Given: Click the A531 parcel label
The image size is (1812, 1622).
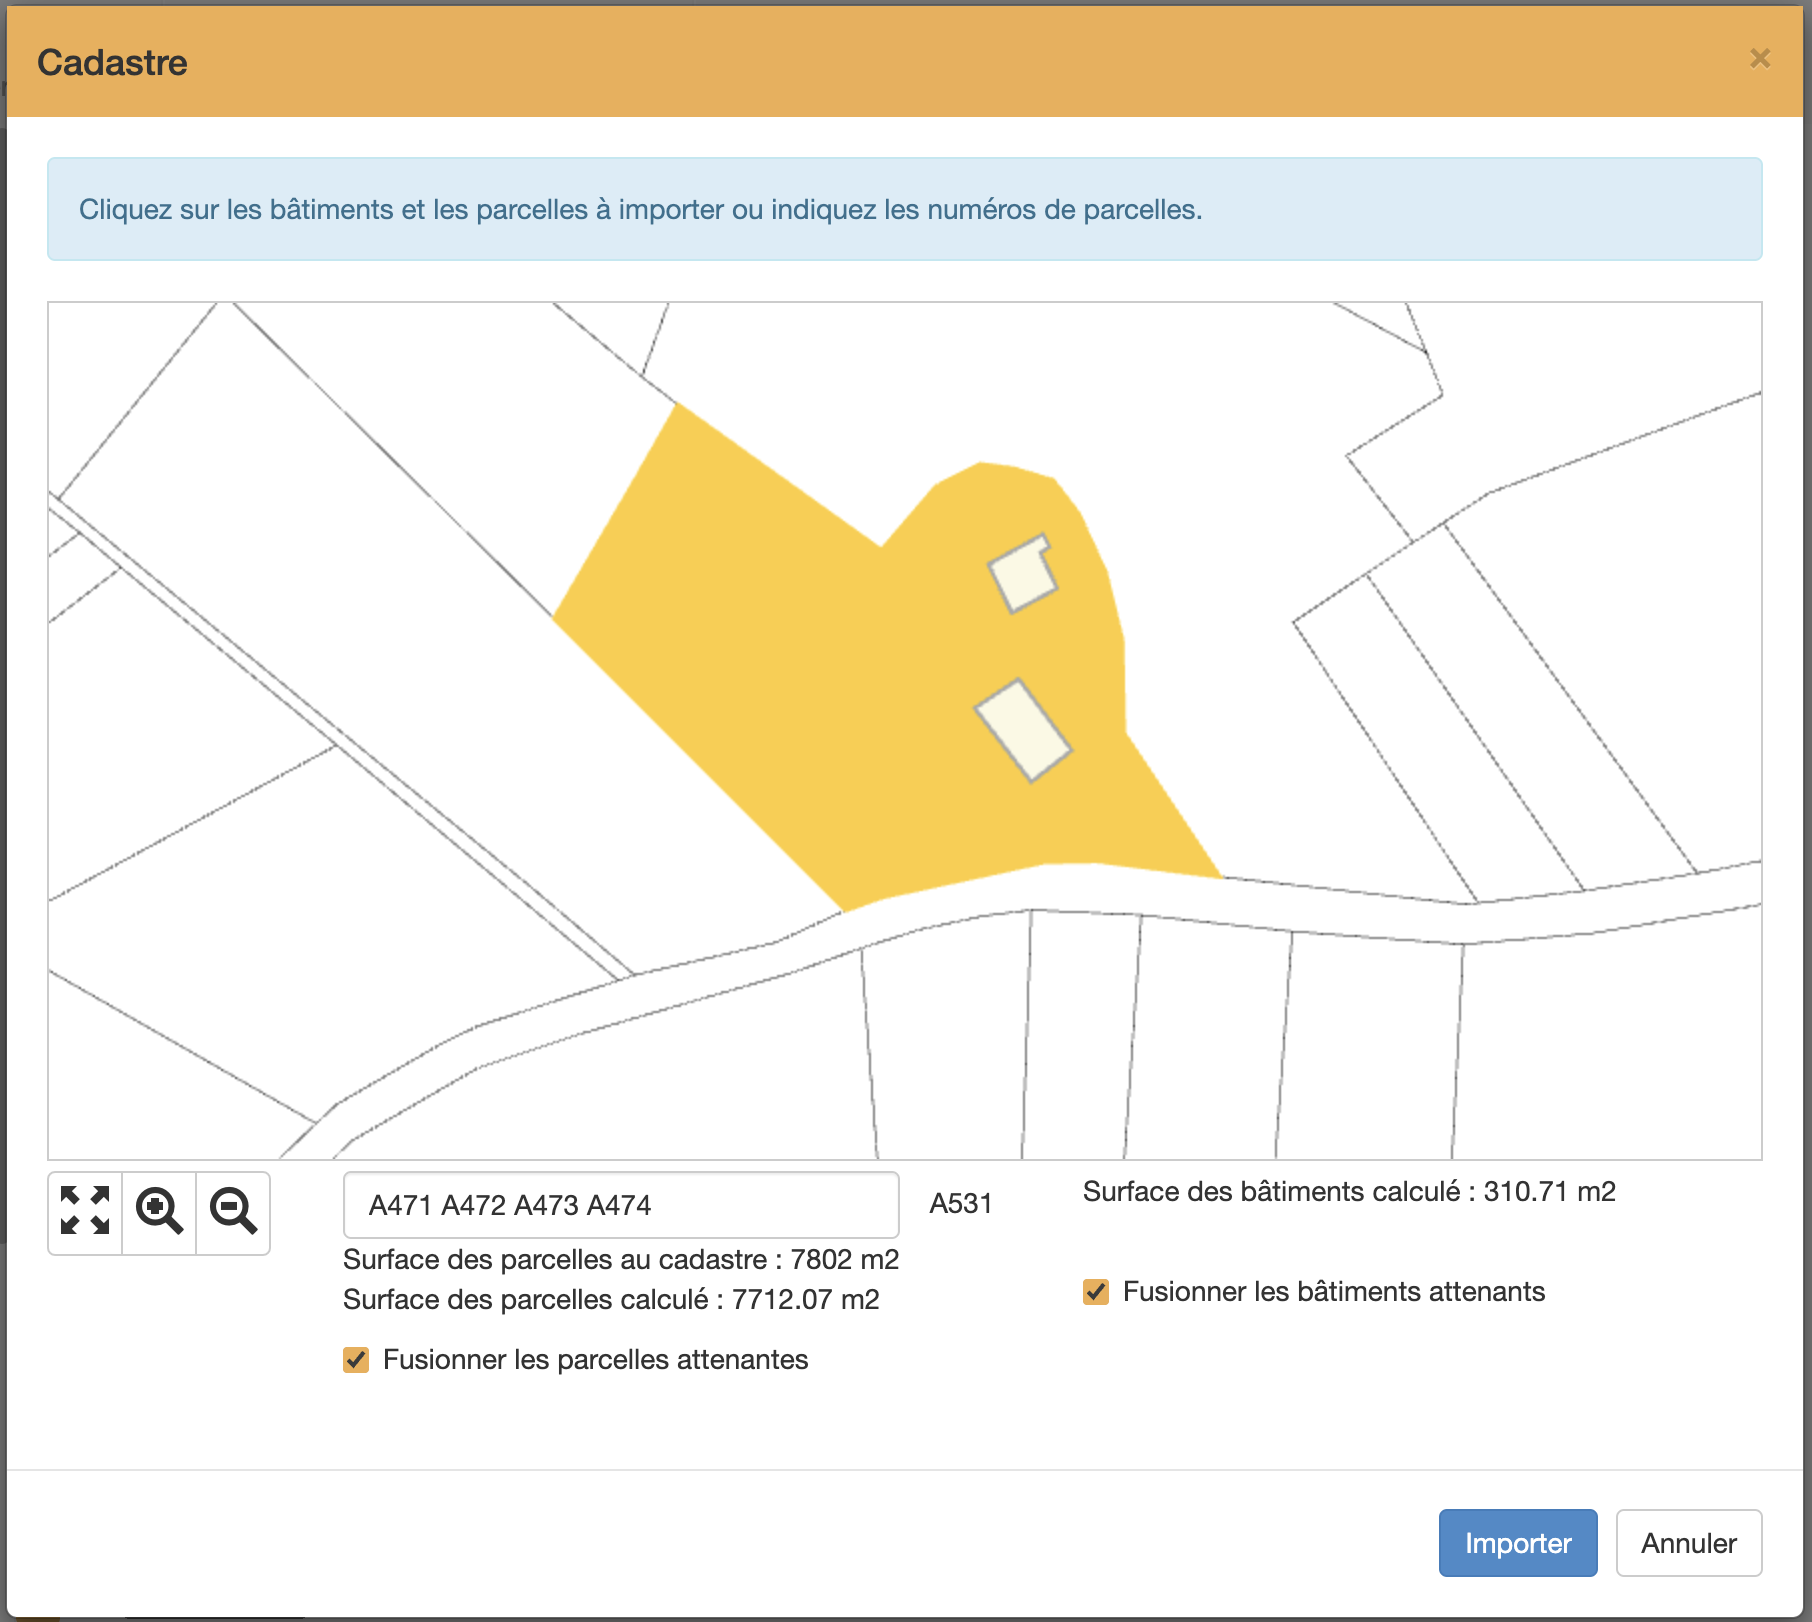Looking at the screenshot, I should coord(960,1203).
